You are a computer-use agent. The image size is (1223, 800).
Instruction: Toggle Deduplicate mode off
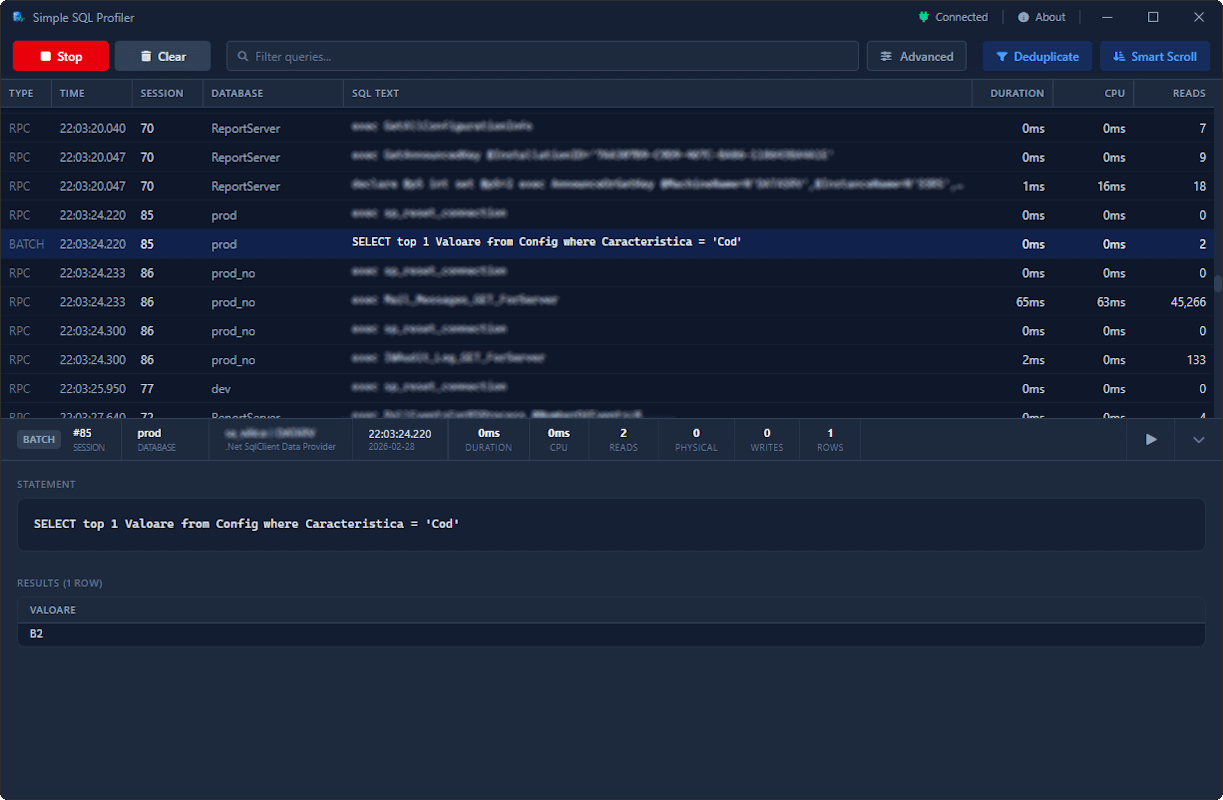(x=1037, y=56)
